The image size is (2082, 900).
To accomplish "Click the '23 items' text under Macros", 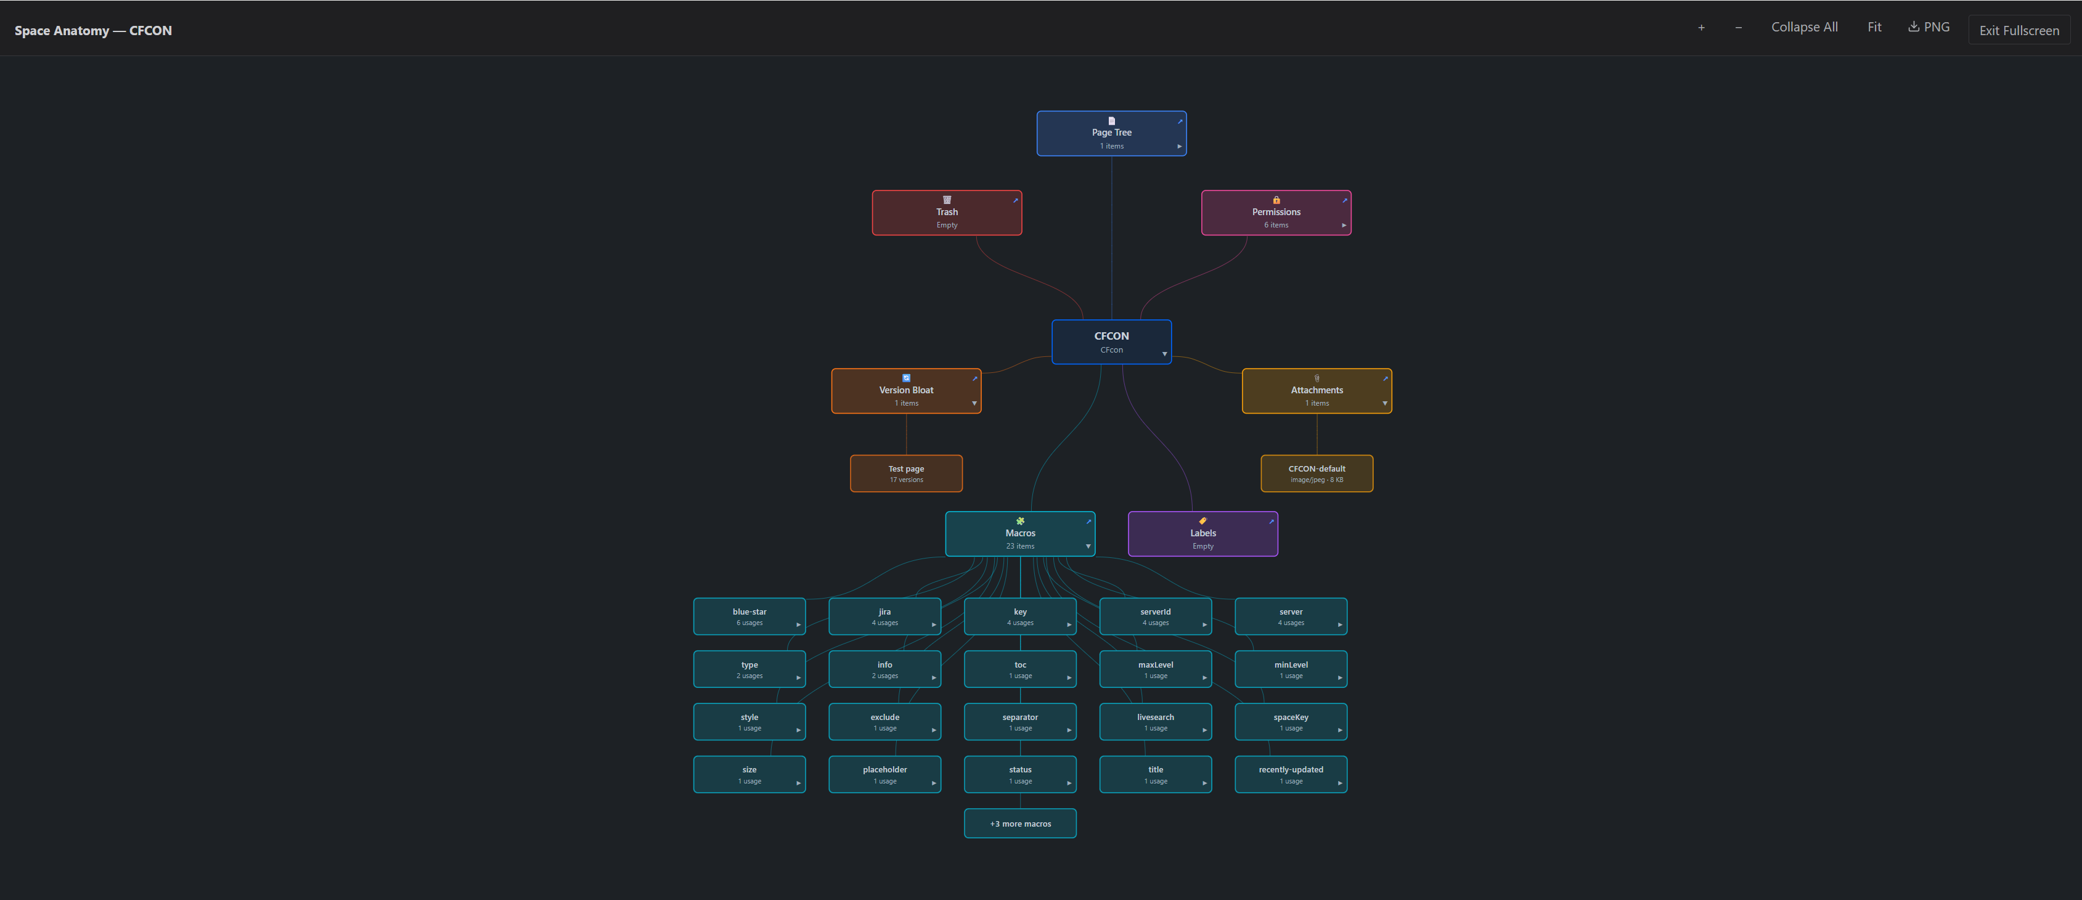I will 1020,546.
